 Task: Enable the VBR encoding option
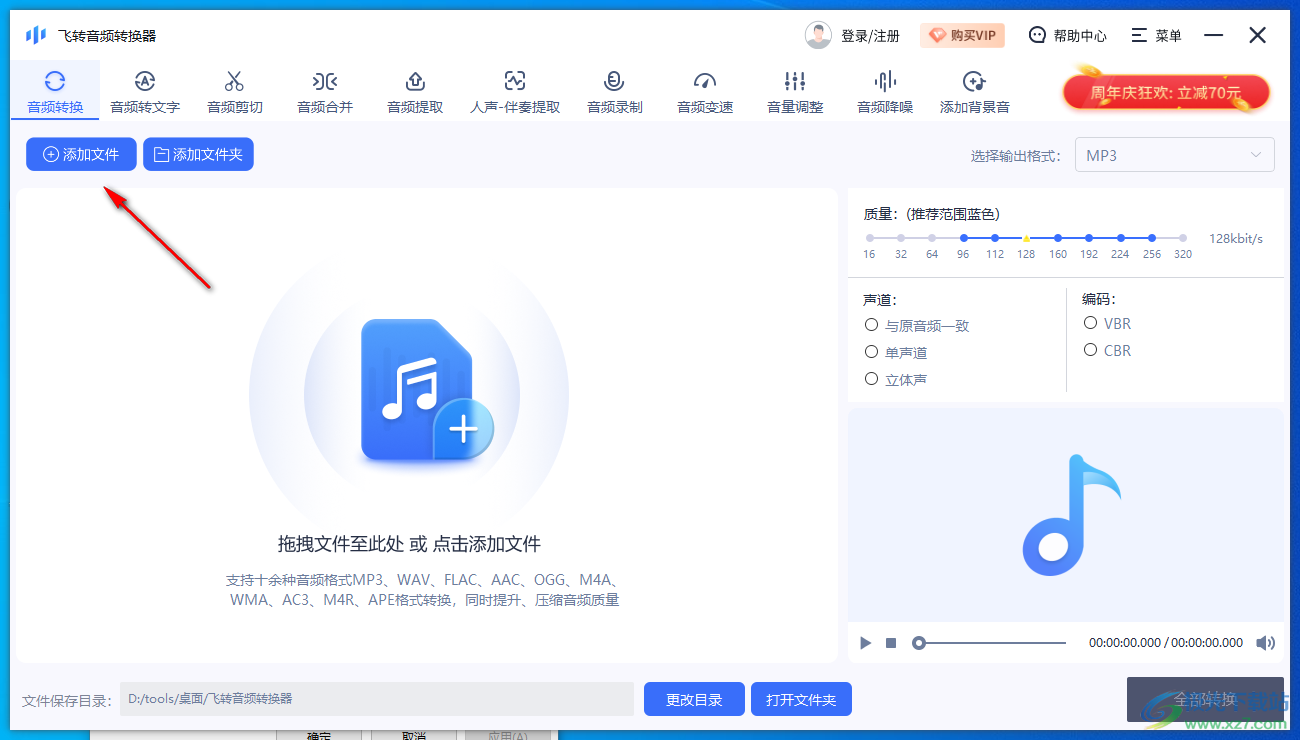pos(1091,323)
